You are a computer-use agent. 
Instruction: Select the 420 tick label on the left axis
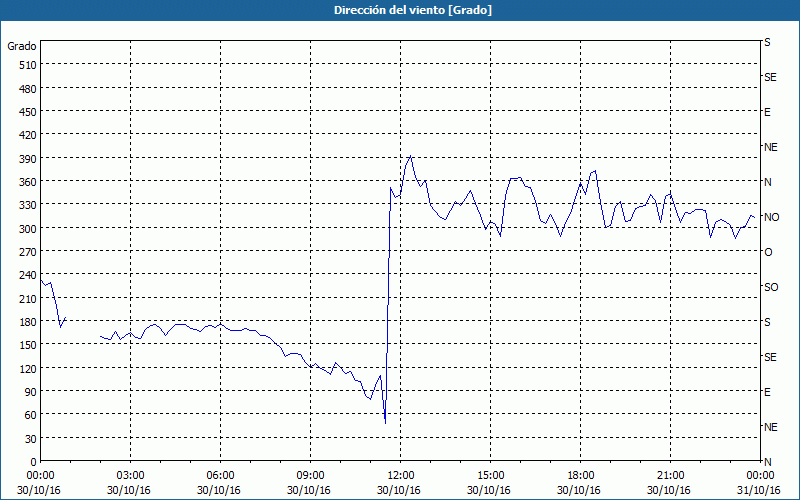coord(28,135)
